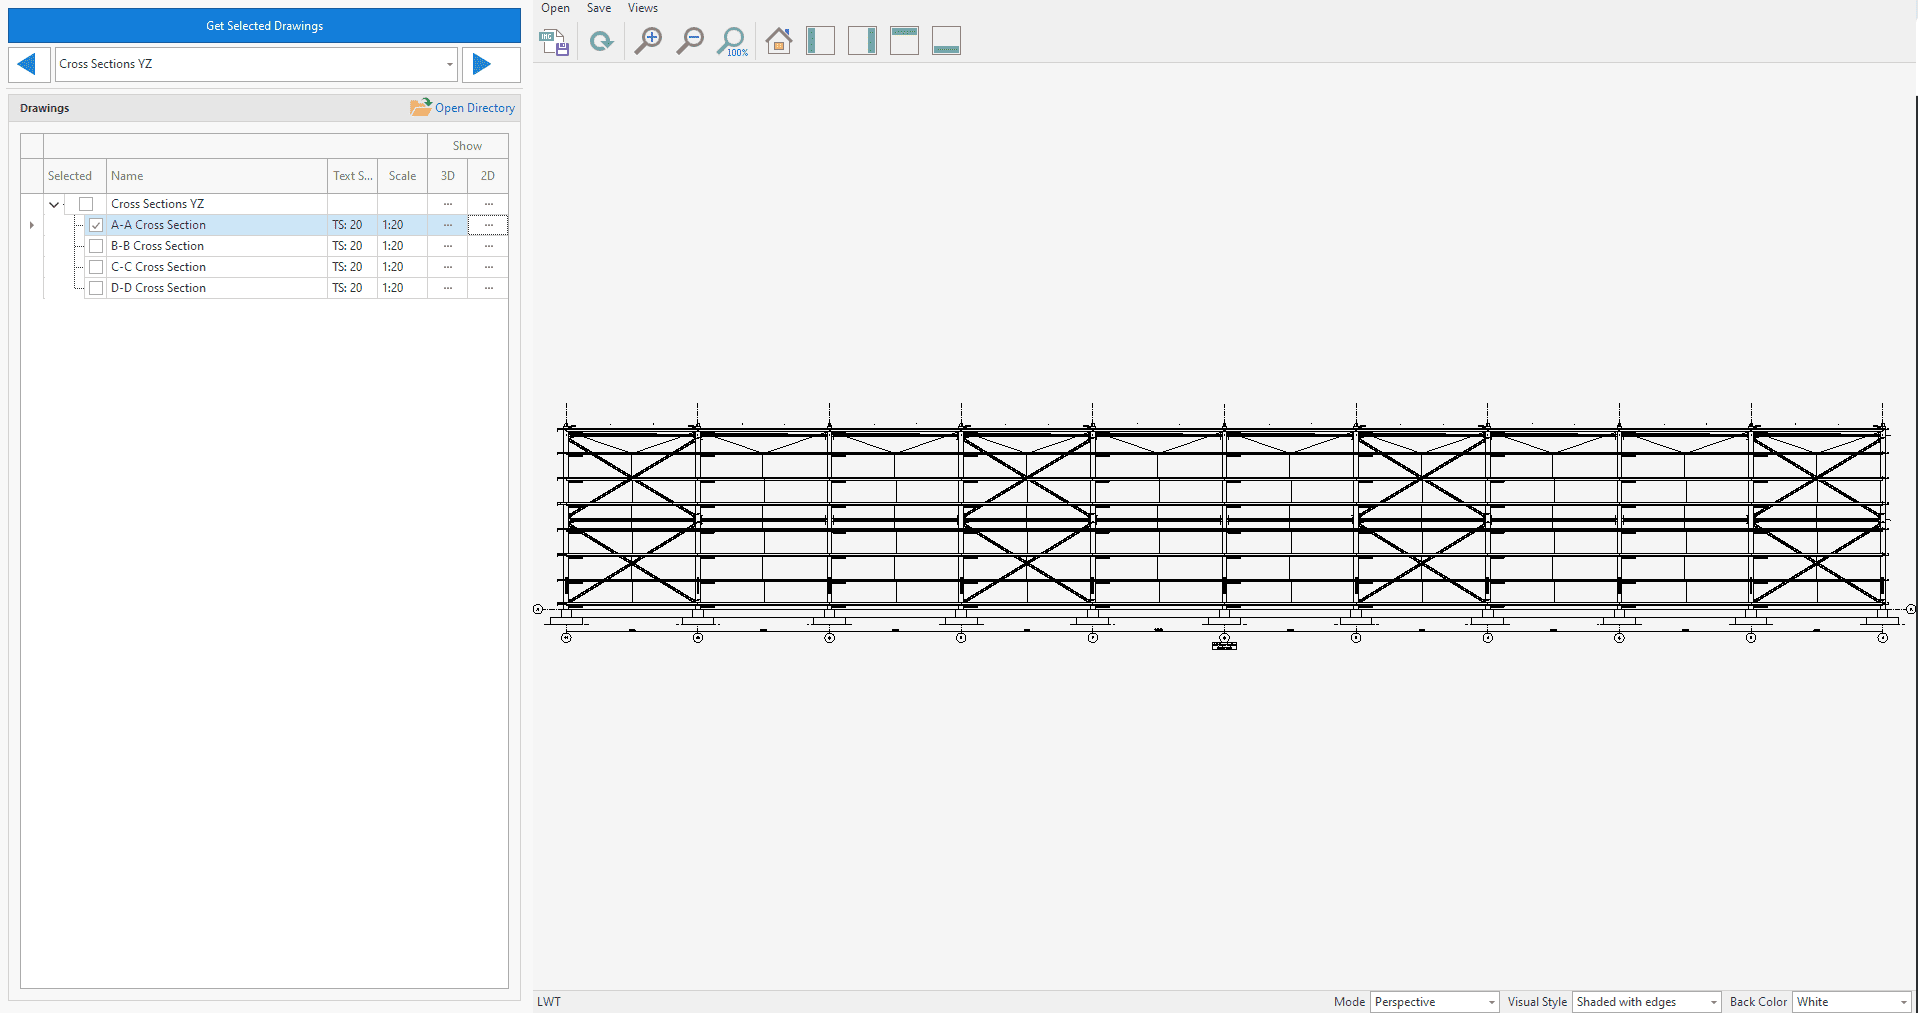Click the Open Directory link
The image size is (1918, 1013).
[474, 108]
